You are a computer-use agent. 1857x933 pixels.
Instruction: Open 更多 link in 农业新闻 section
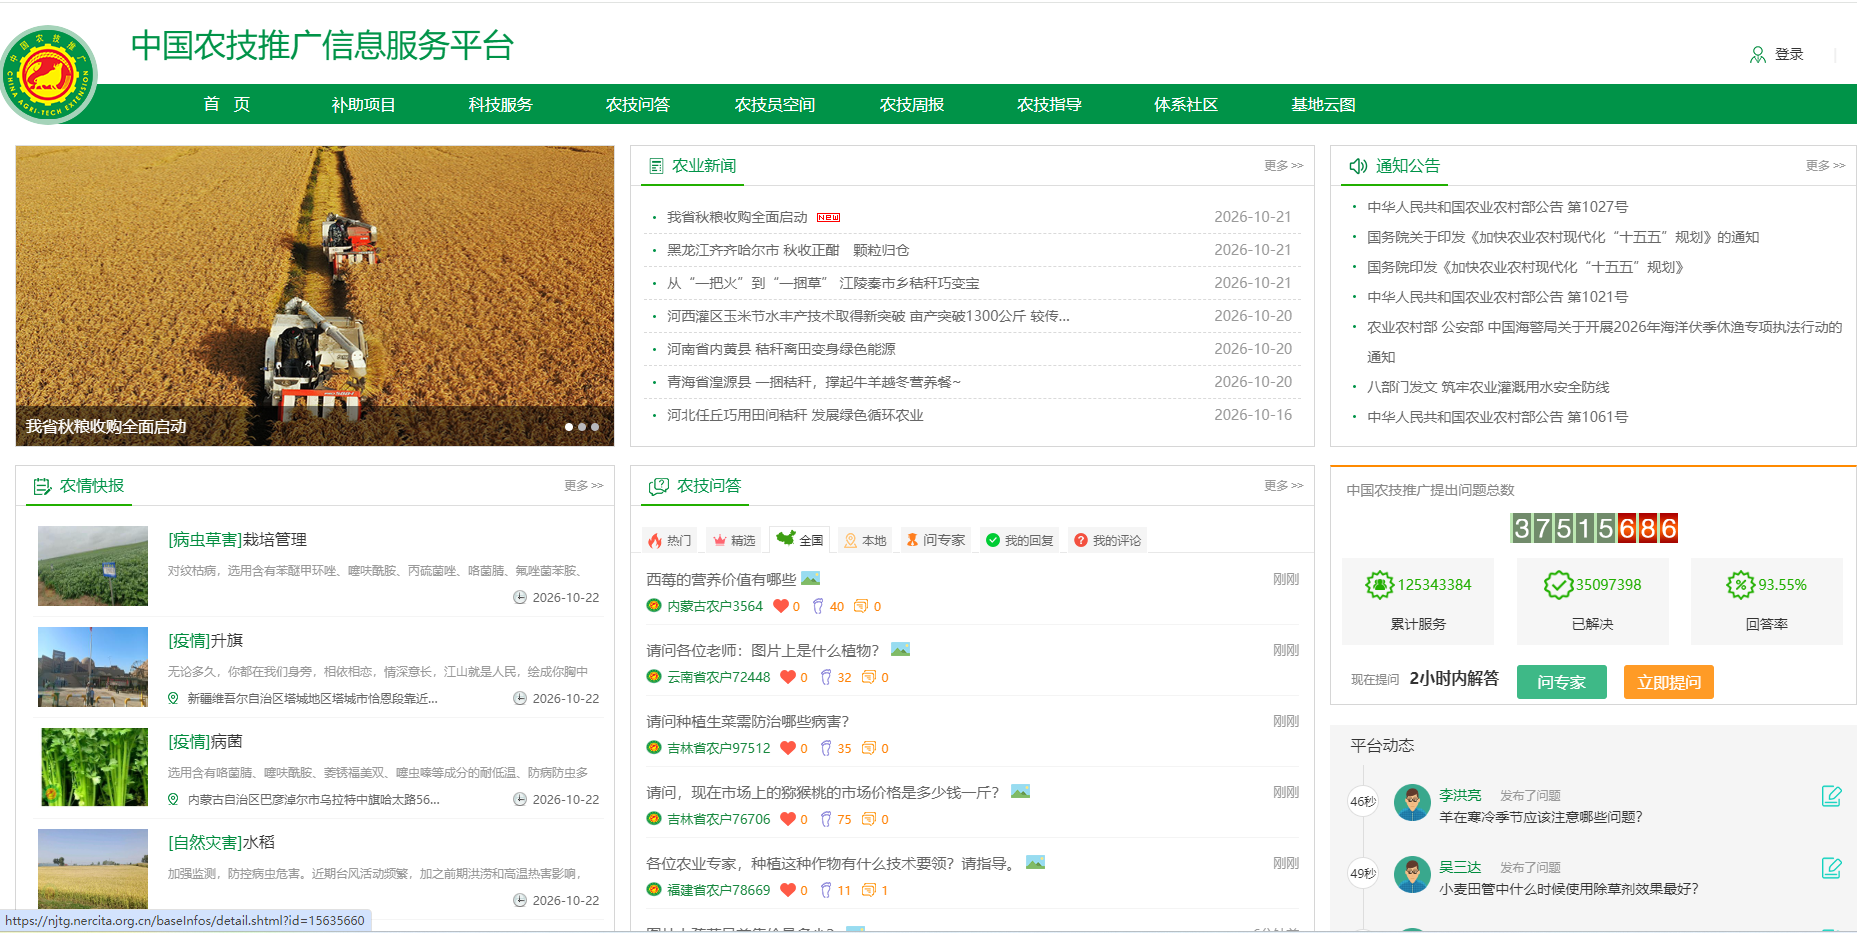[x=1283, y=166]
